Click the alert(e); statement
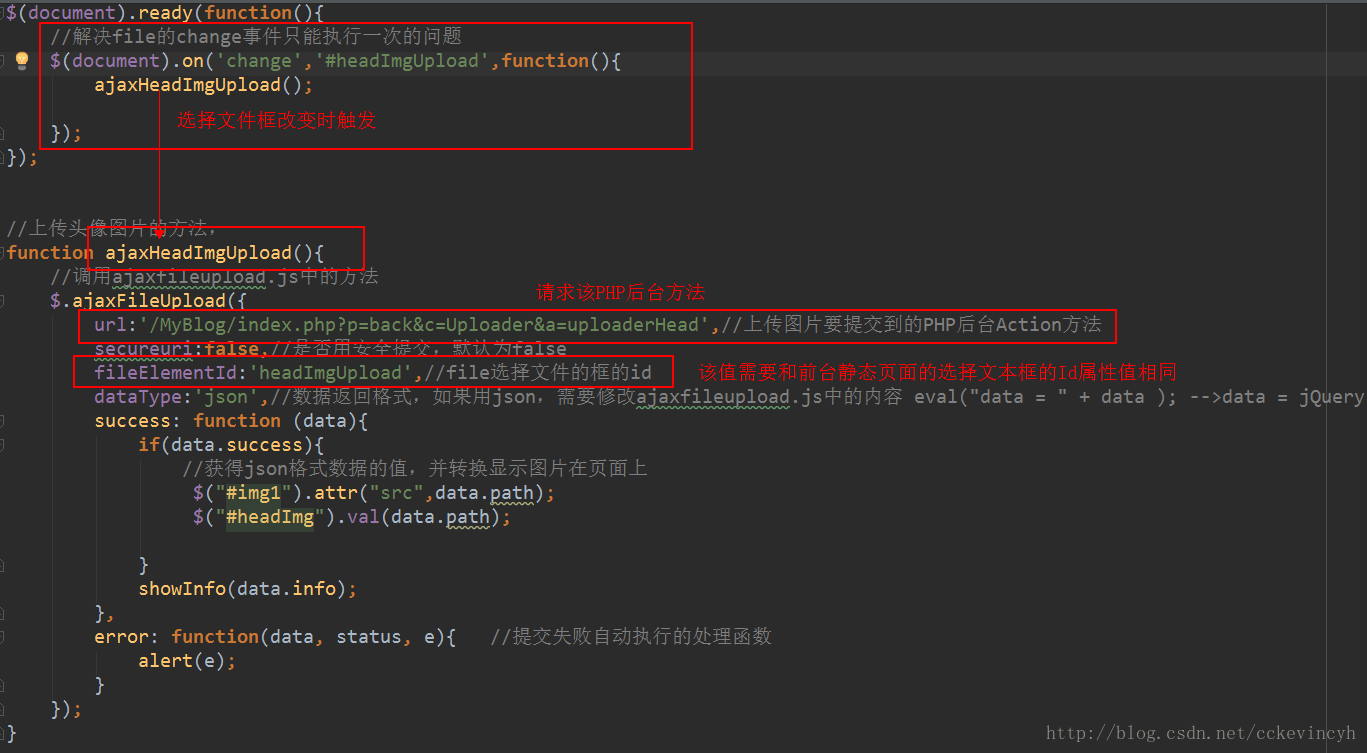Screen dimensions: 1367x753 (x=187, y=661)
